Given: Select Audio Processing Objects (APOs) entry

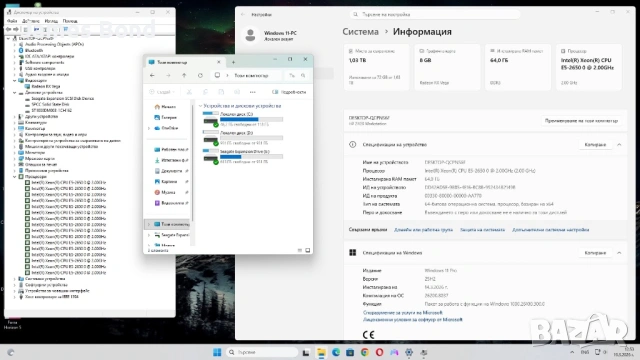Looking at the screenshot, I should pos(54,44).
